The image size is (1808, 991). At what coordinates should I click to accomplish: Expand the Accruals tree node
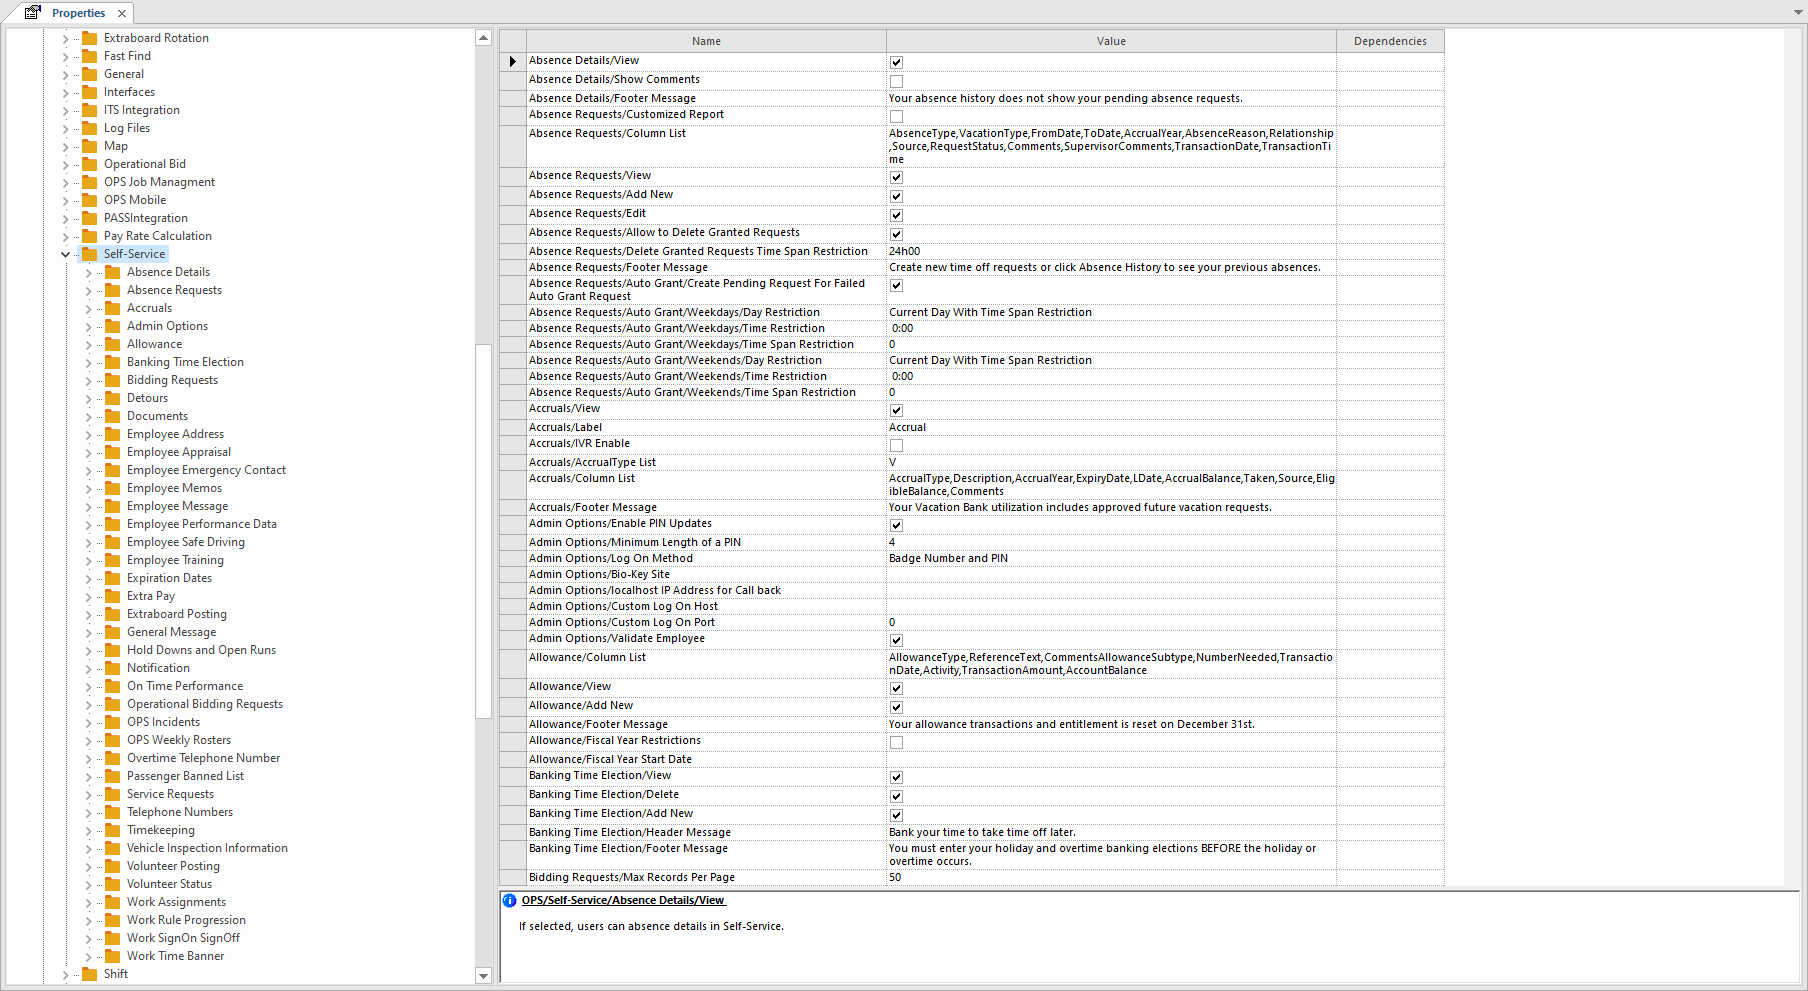tap(88, 308)
